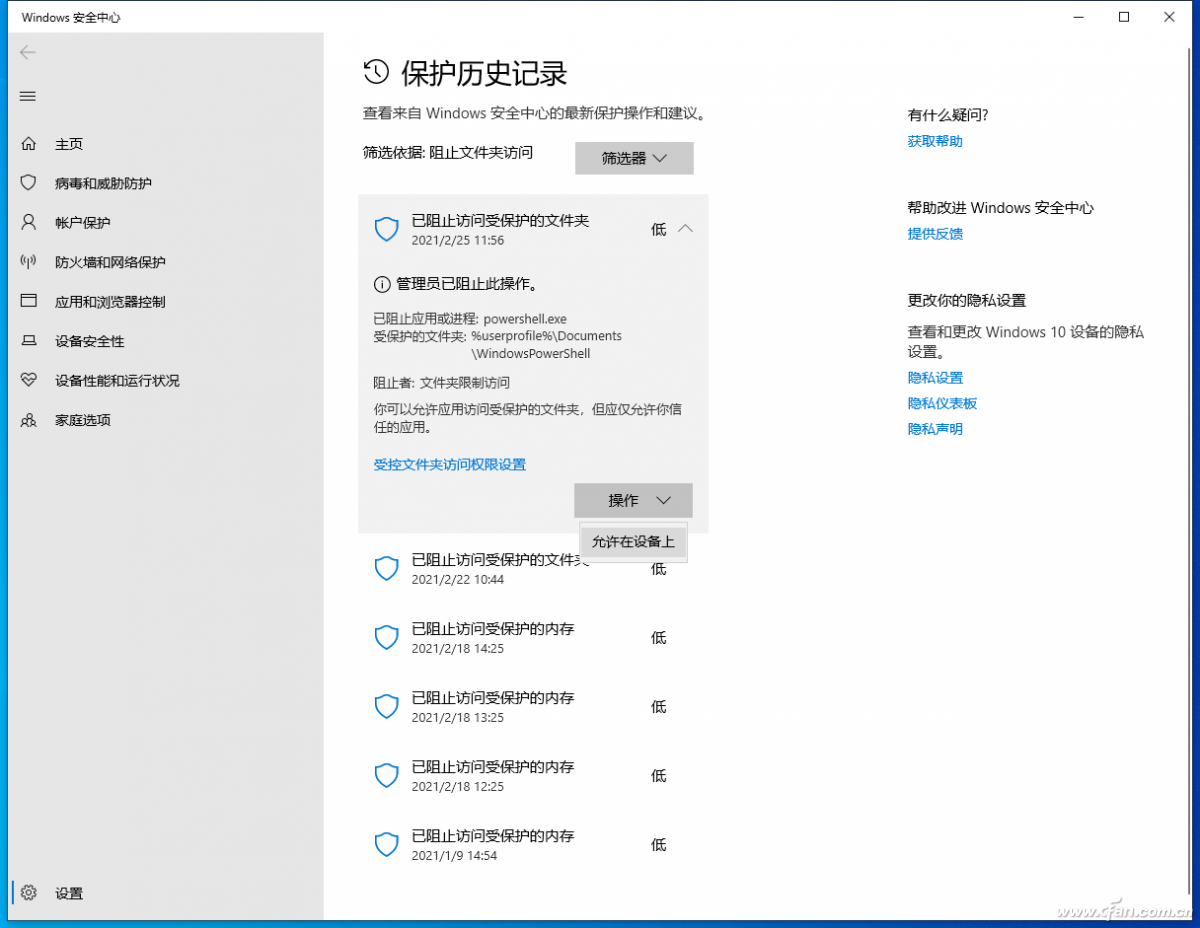Click the 更改你的隐私设置 heading

coord(967,300)
